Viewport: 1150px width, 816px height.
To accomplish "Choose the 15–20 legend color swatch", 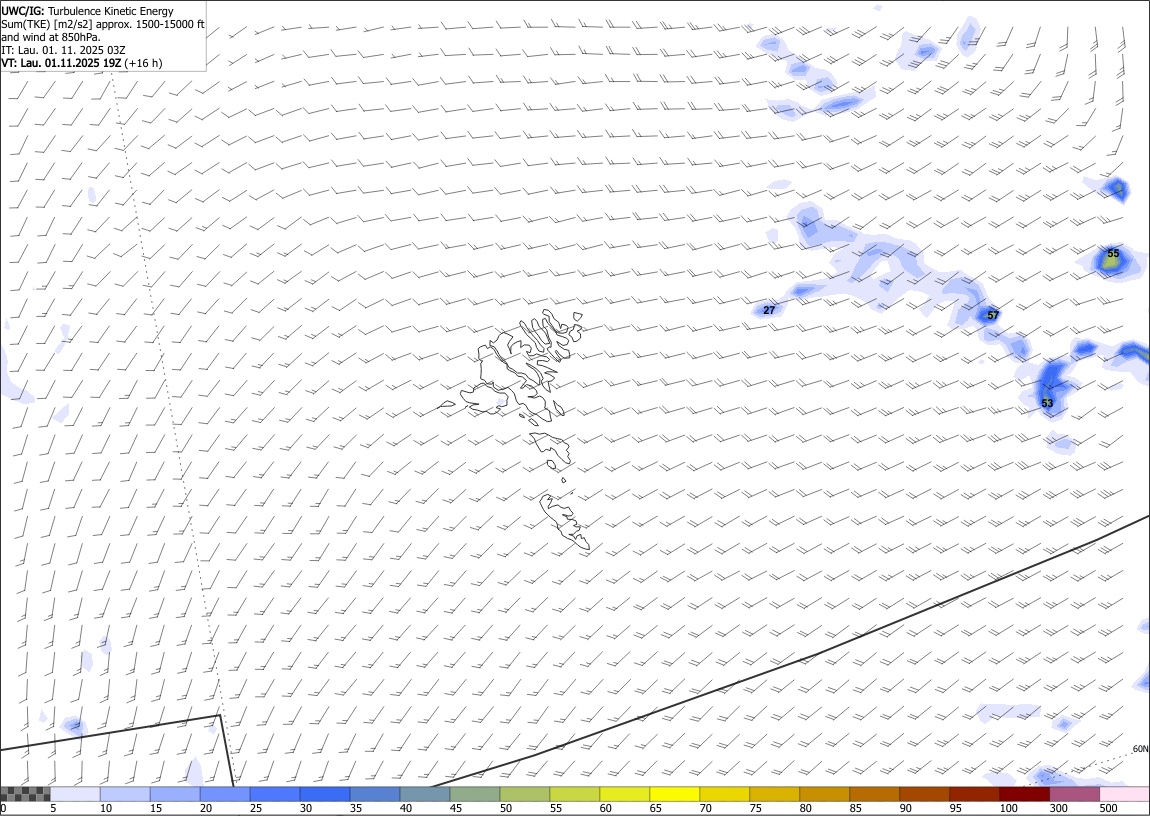I will tap(175, 794).
